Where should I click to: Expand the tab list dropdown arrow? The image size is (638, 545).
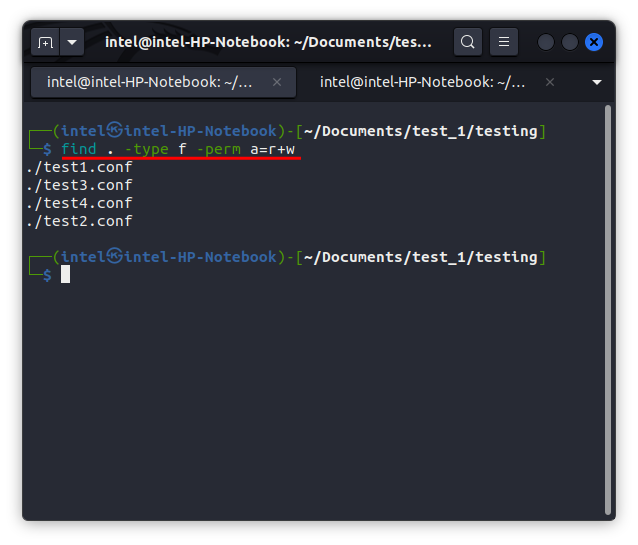(598, 82)
